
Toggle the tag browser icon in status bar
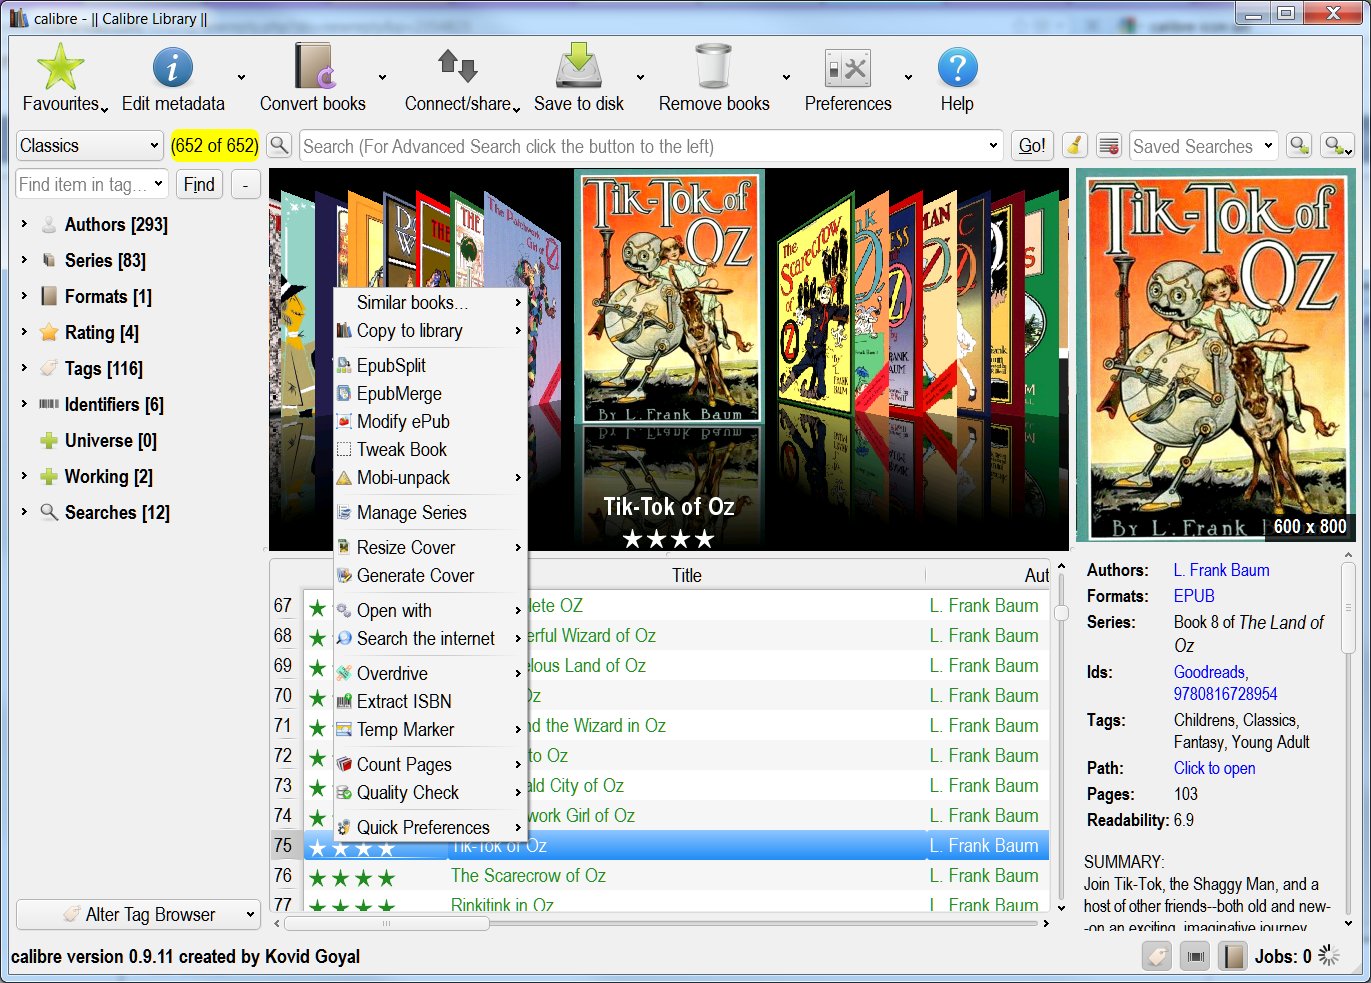(x=1157, y=957)
